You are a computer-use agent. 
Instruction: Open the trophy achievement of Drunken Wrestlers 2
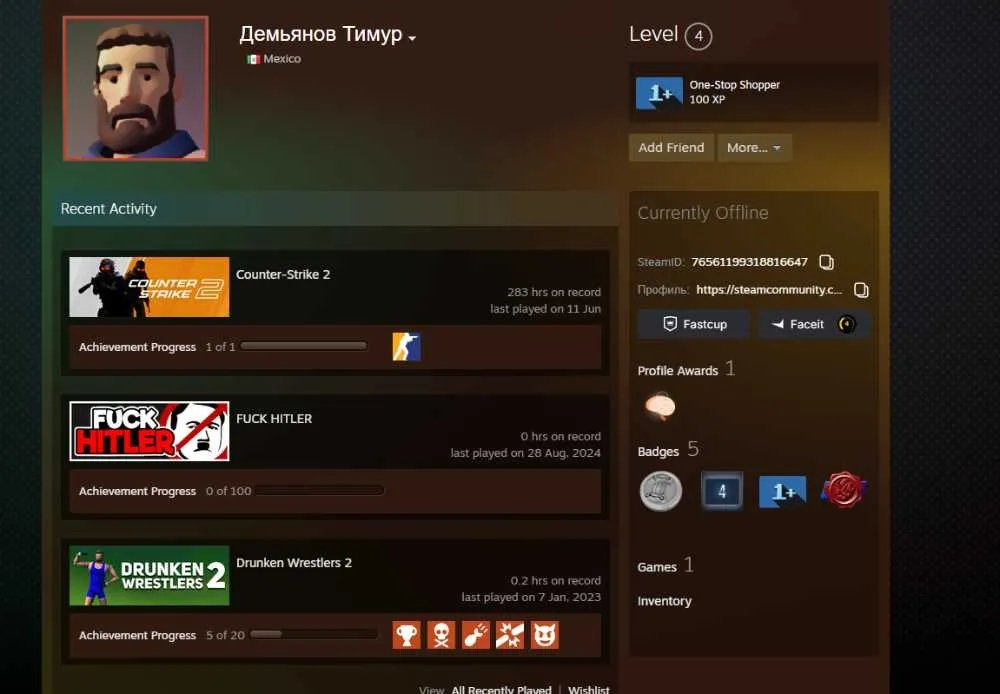[x=406, y=635]
